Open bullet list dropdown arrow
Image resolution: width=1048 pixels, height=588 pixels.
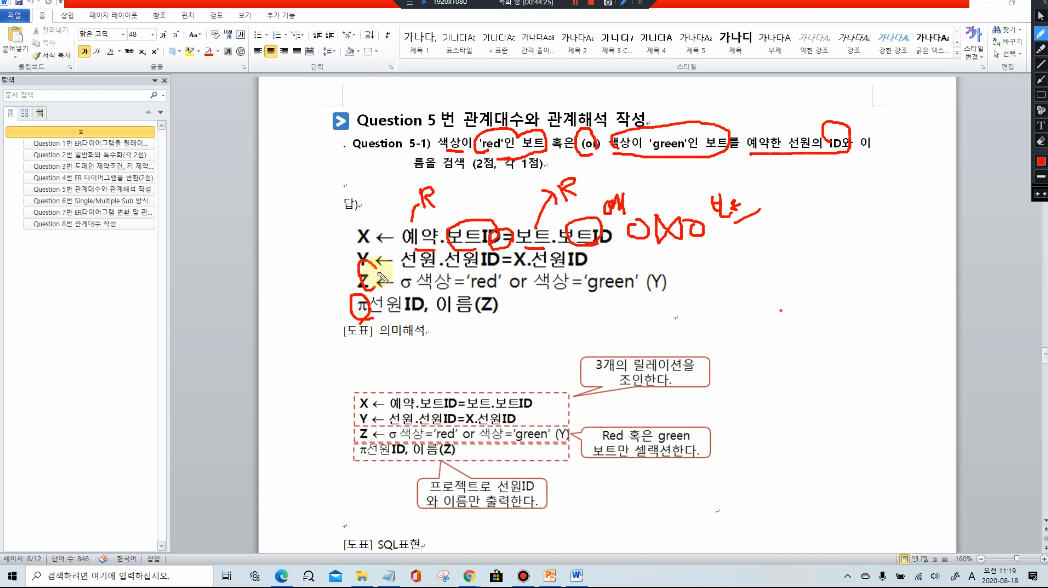click(267, 35)
